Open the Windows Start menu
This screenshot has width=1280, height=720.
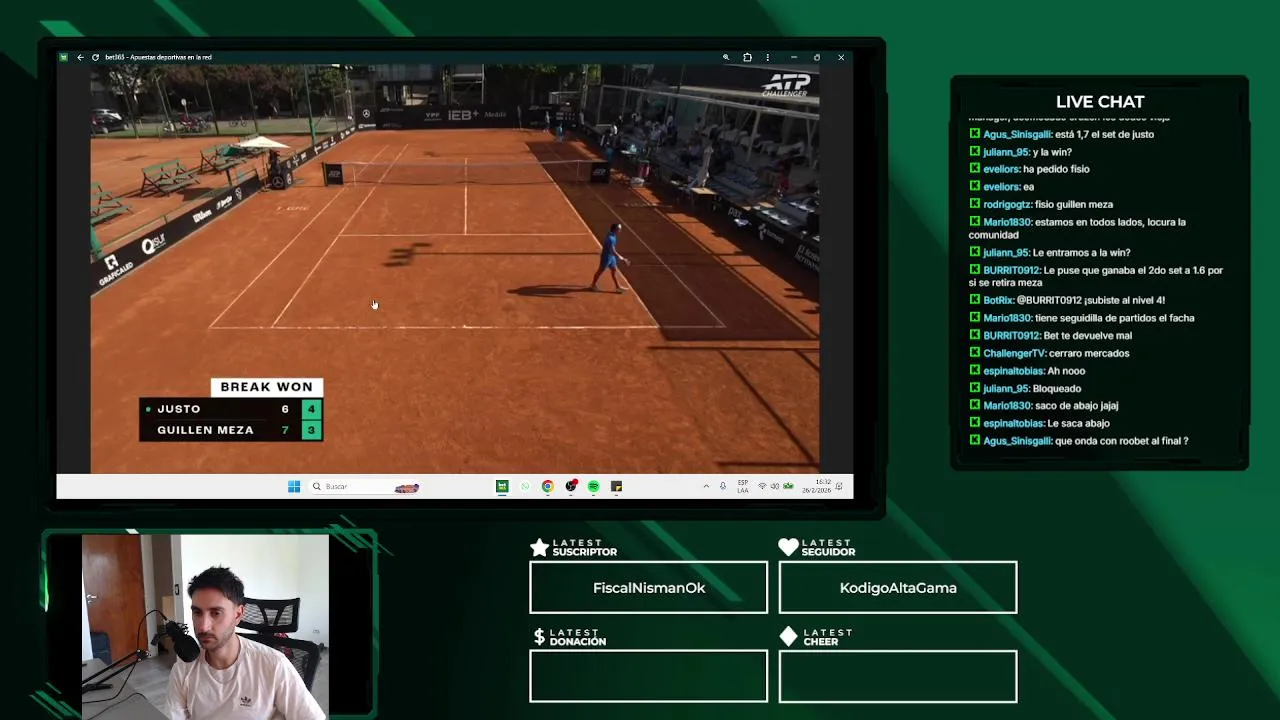(x=294, y=486)
